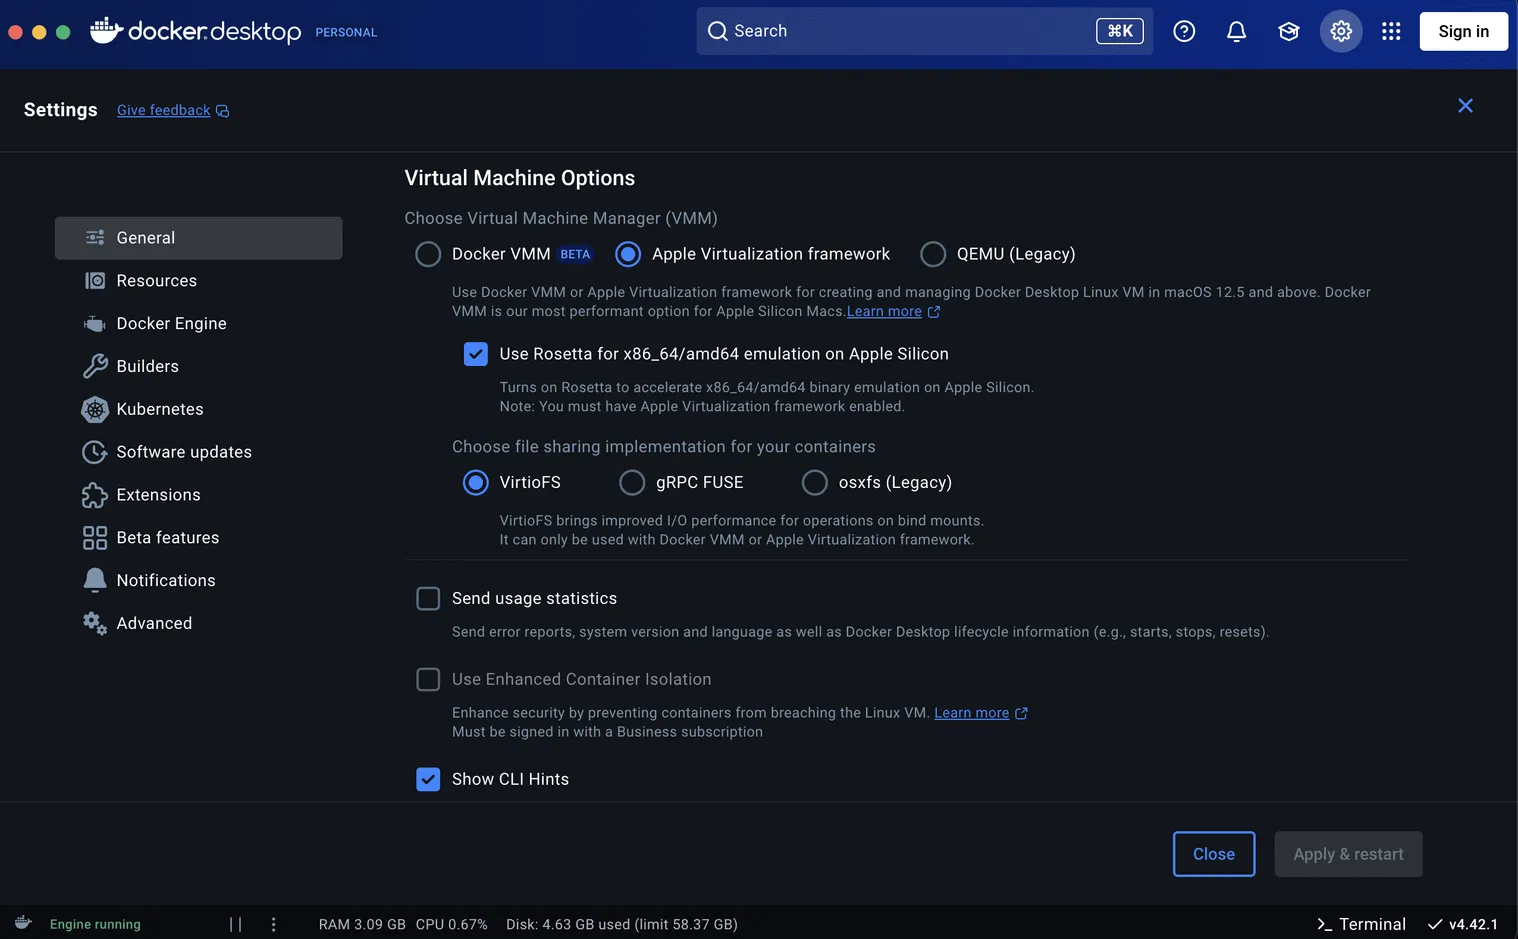Click the Virtual Machine Options heading
Screen dimensions: 1518x939
click(520, 178)
